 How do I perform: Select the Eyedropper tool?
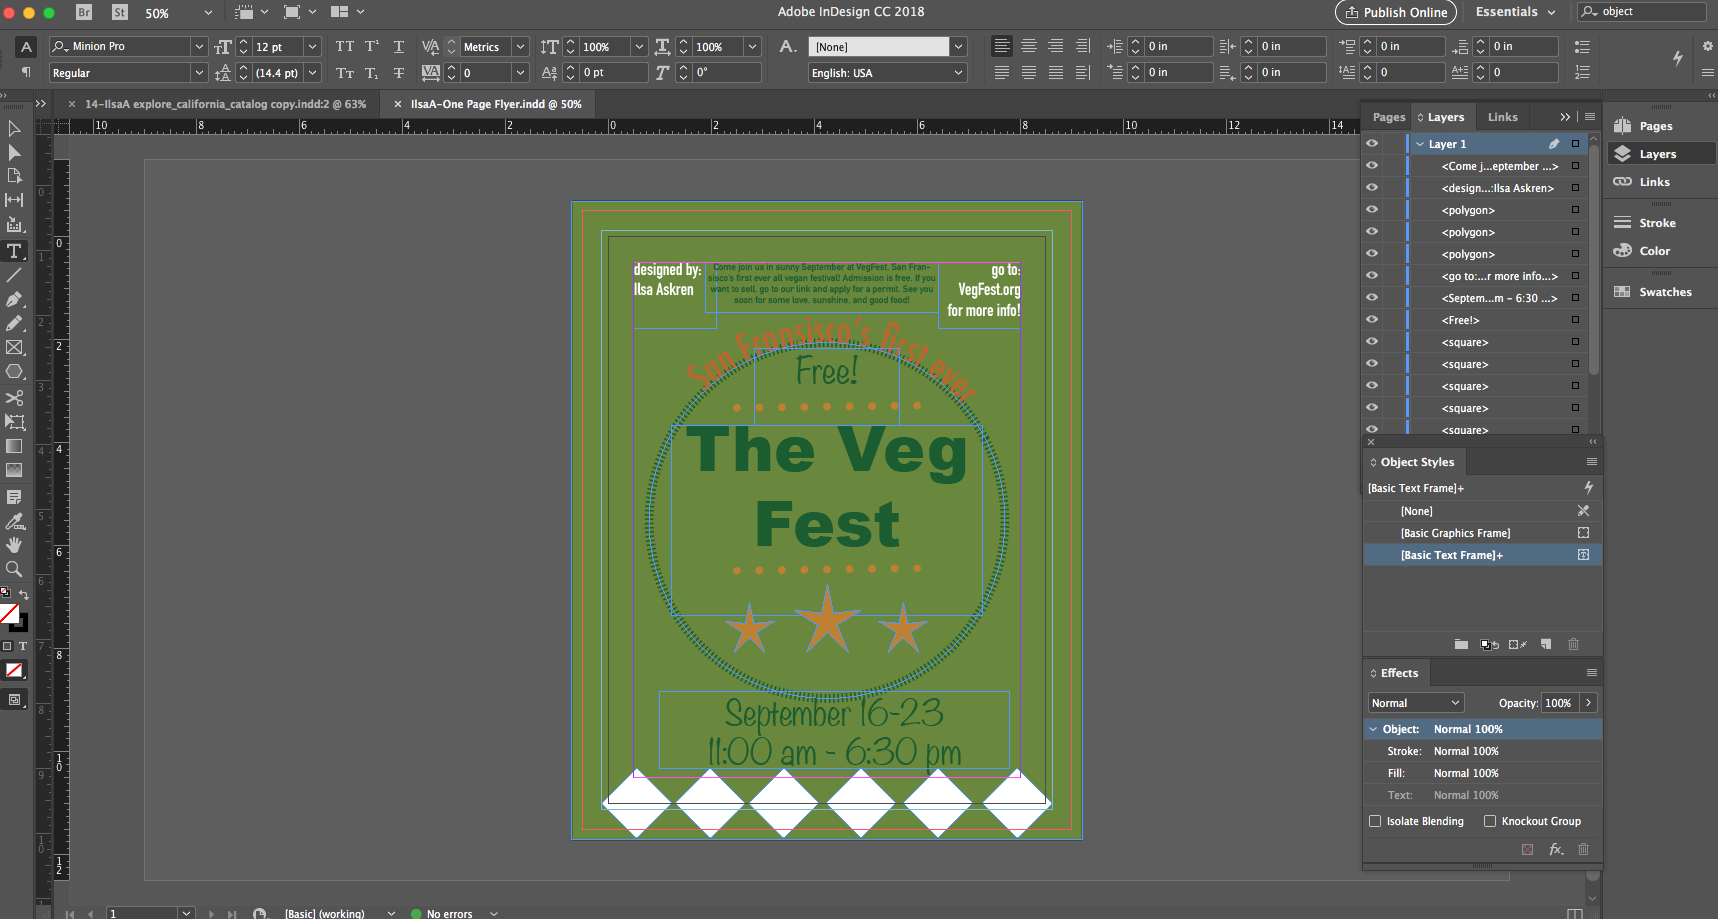tap(14, 521)
